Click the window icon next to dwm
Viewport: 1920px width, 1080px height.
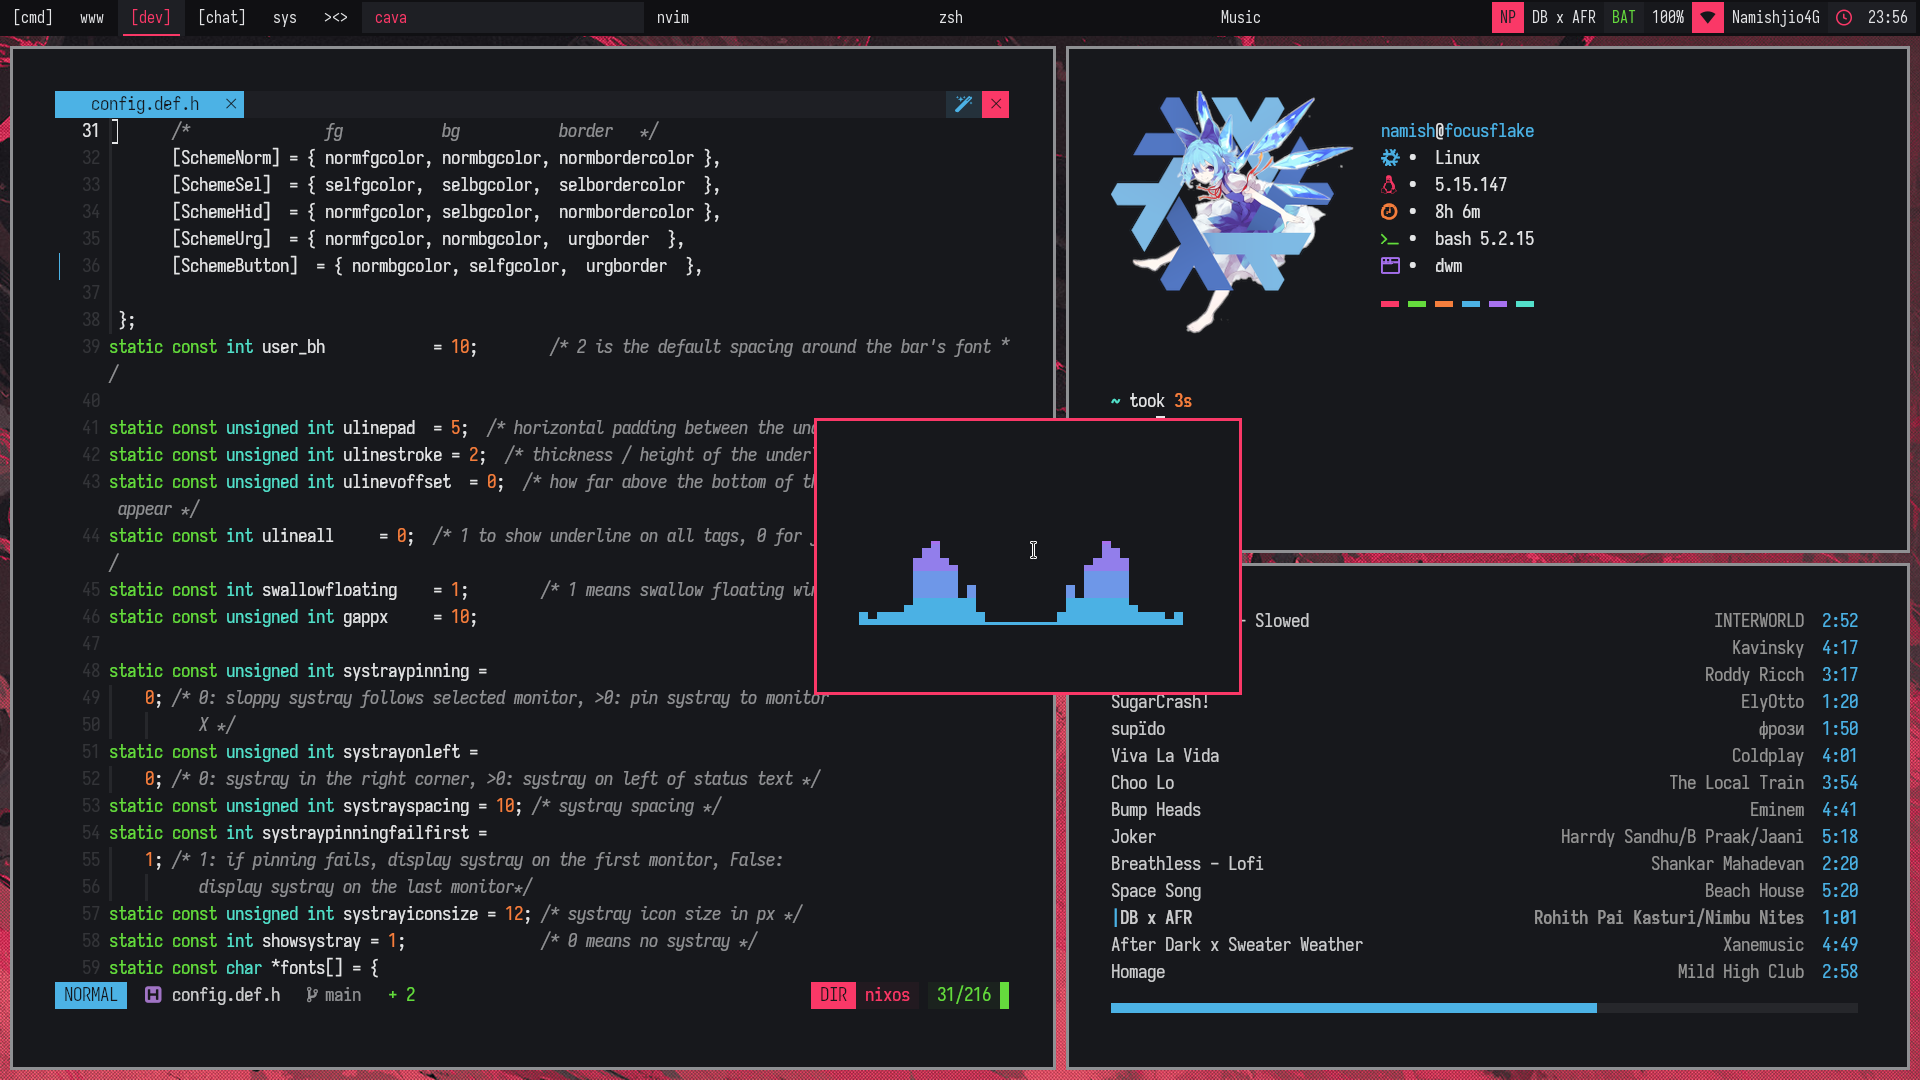(x=1390, y=266)
